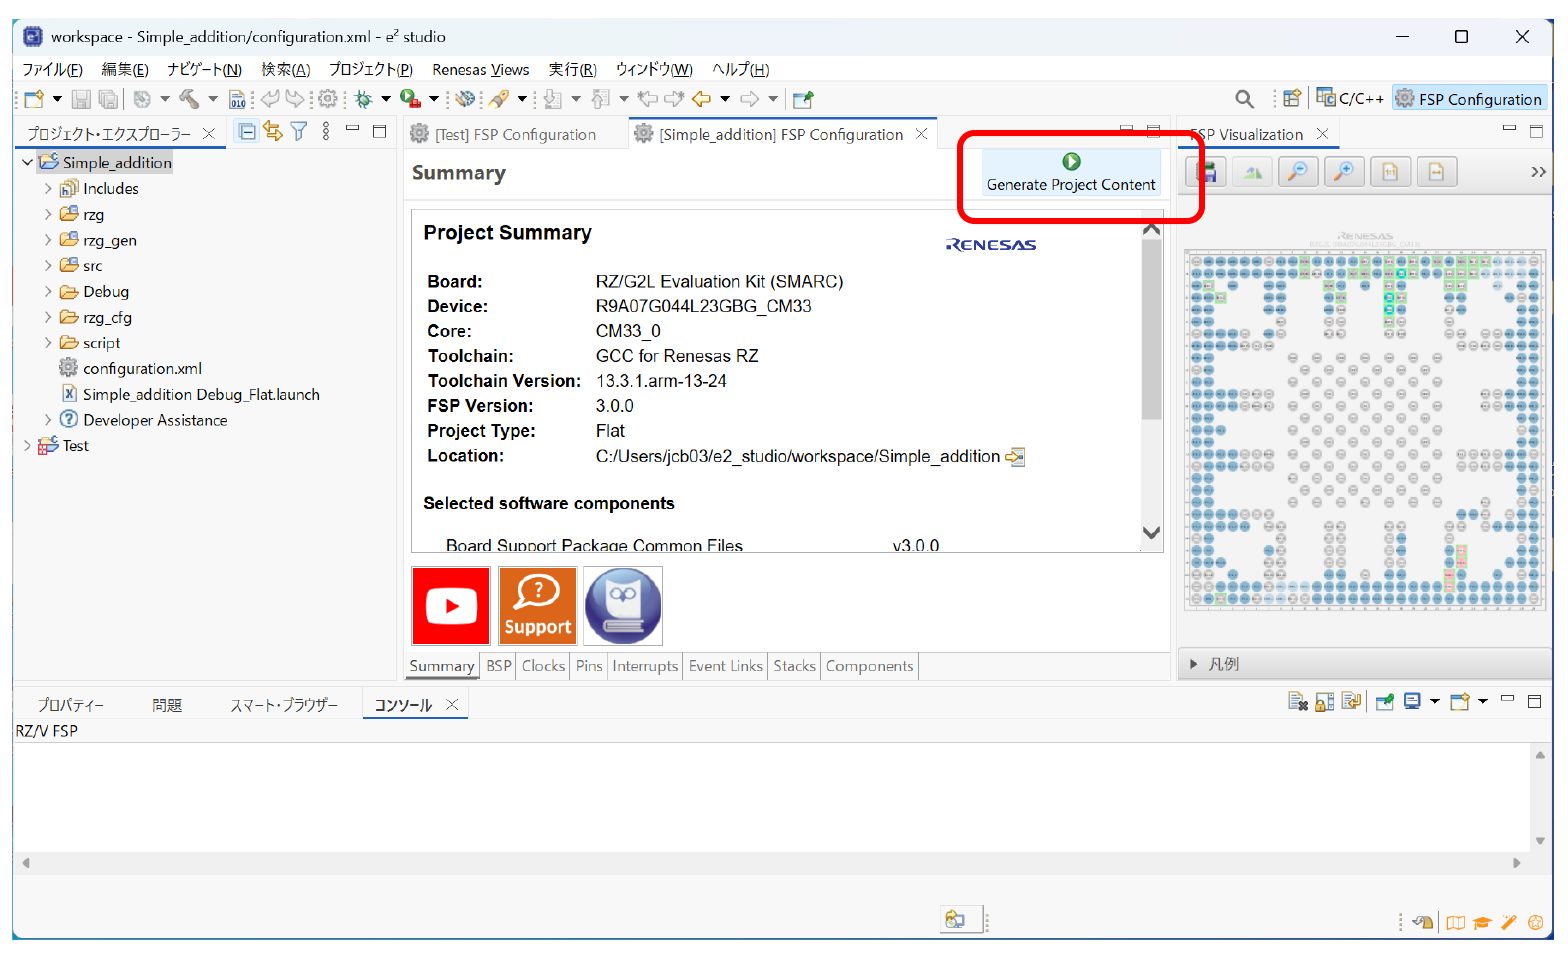
Task: Switch to the Components tab
Action: [x=869, y=666]
